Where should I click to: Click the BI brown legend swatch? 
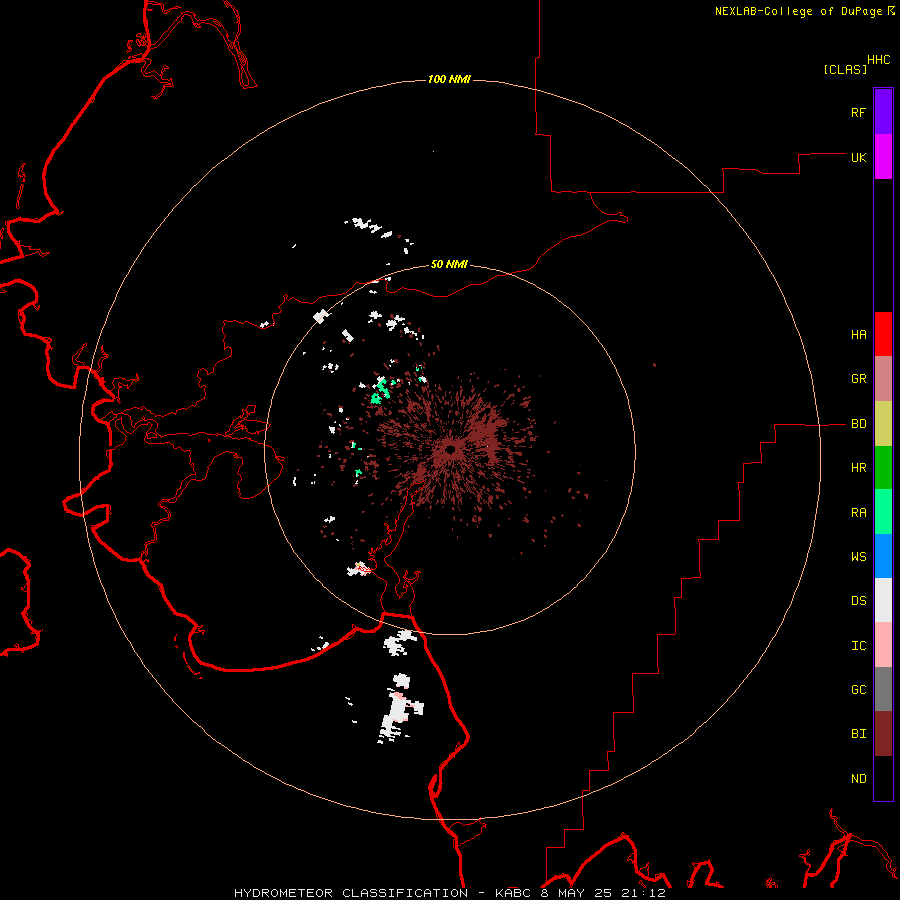click(883, 734)
